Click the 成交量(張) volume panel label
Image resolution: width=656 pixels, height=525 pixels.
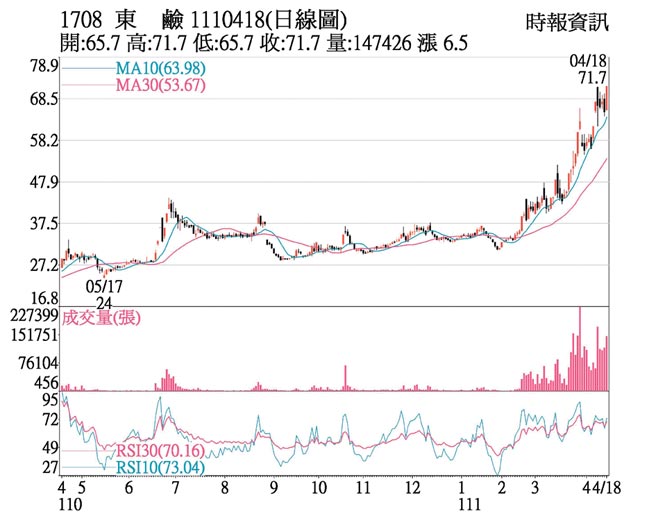click(102, 318)
